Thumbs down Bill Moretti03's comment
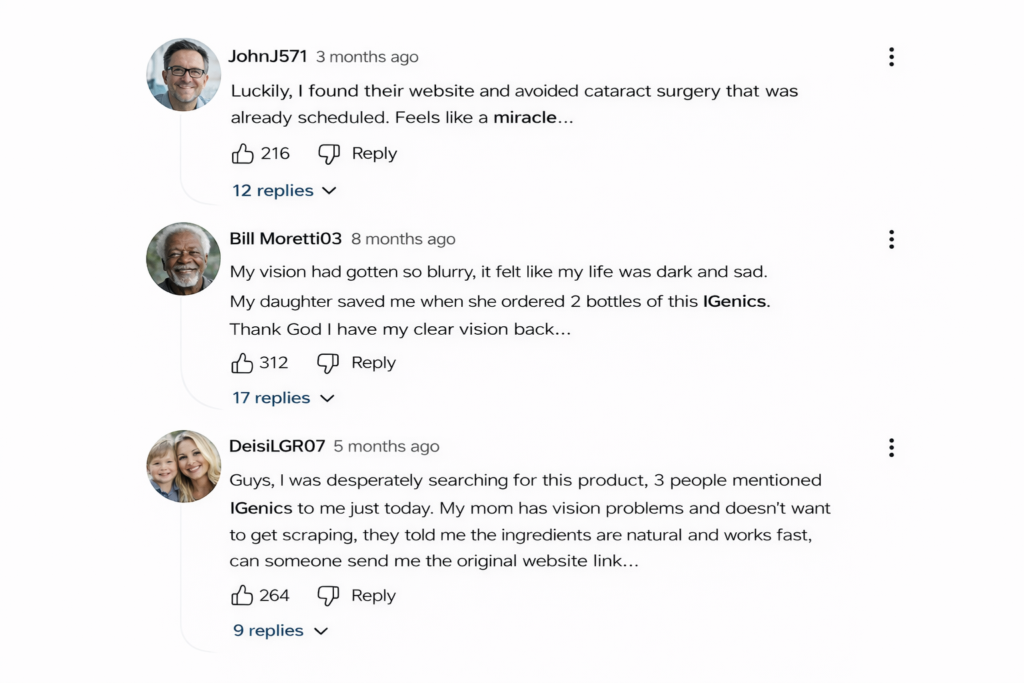The width and height of the screenshot is (1024, 683). pyautogui.click(x=328, y=363)
